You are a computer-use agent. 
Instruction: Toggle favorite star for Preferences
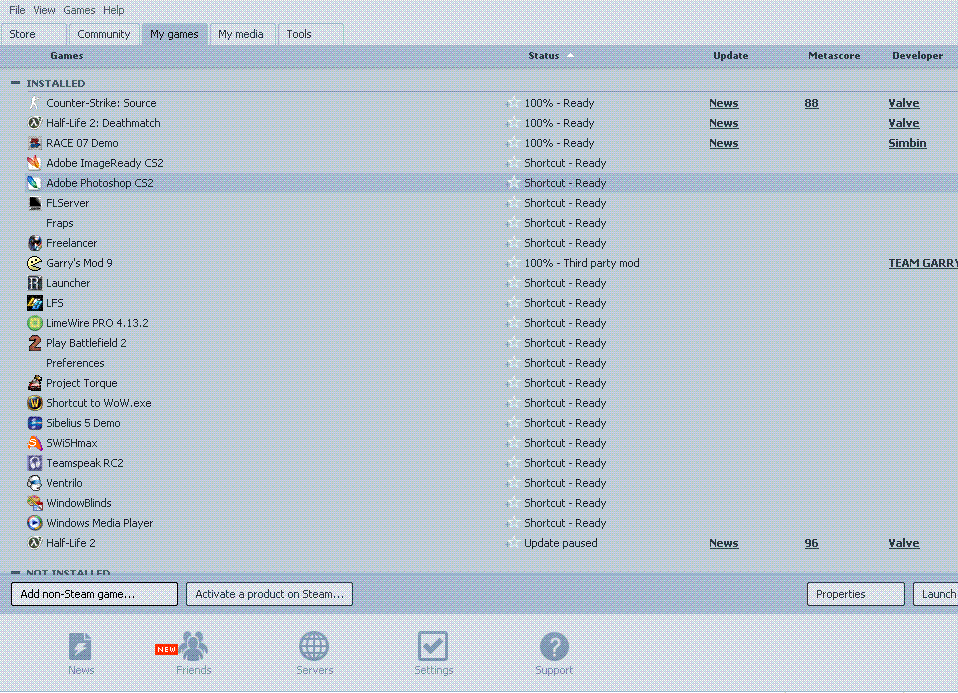pos(513,362)
